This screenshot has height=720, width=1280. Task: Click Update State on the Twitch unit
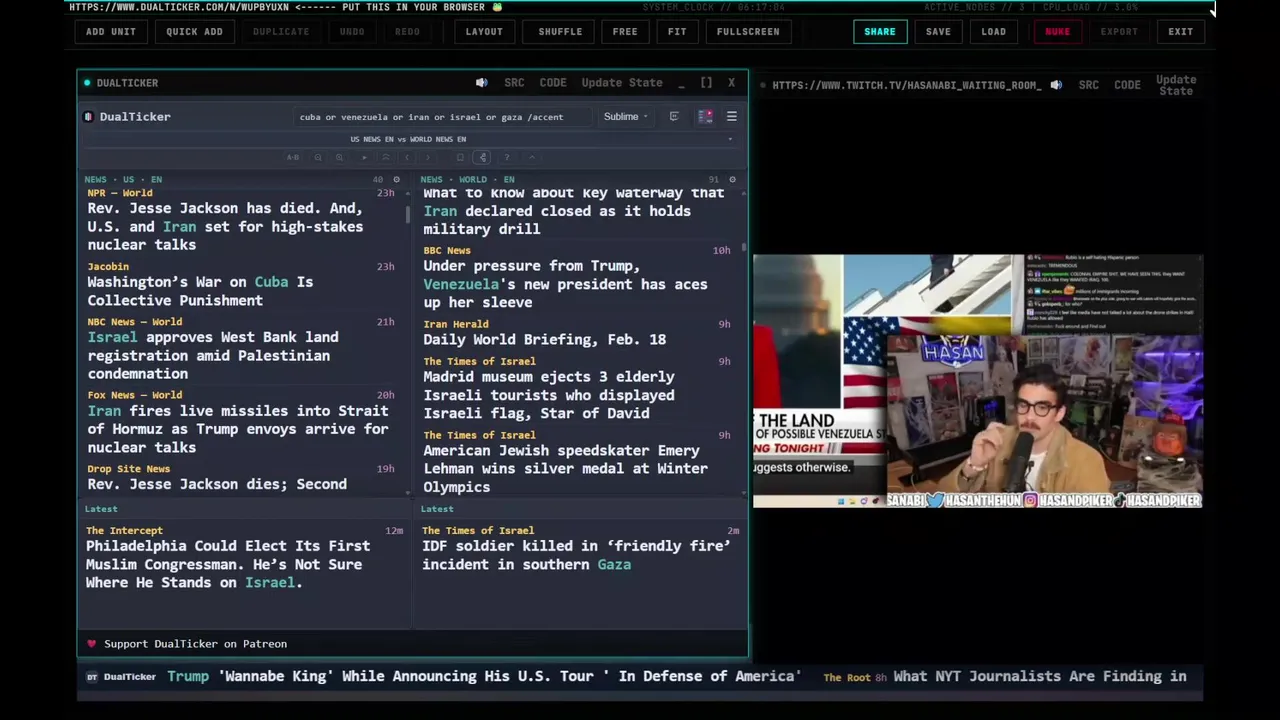coord(1176,85)
